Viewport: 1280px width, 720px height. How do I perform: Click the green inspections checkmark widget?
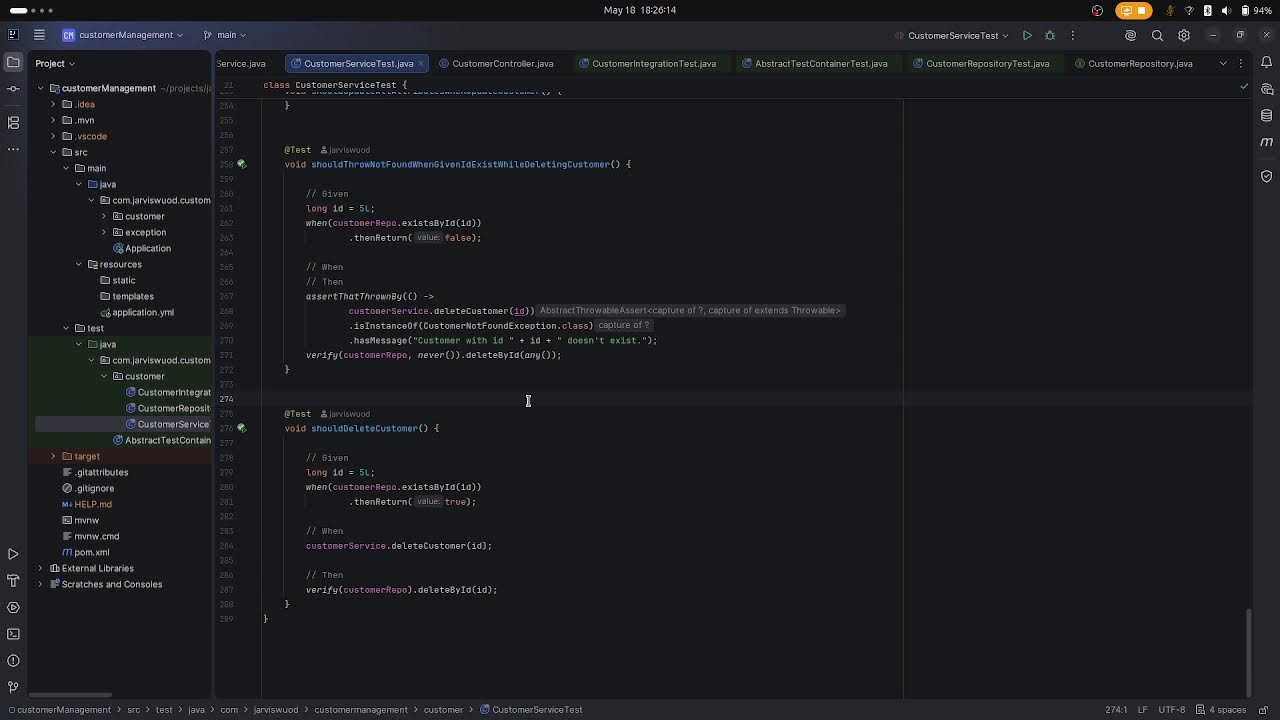1244,86
